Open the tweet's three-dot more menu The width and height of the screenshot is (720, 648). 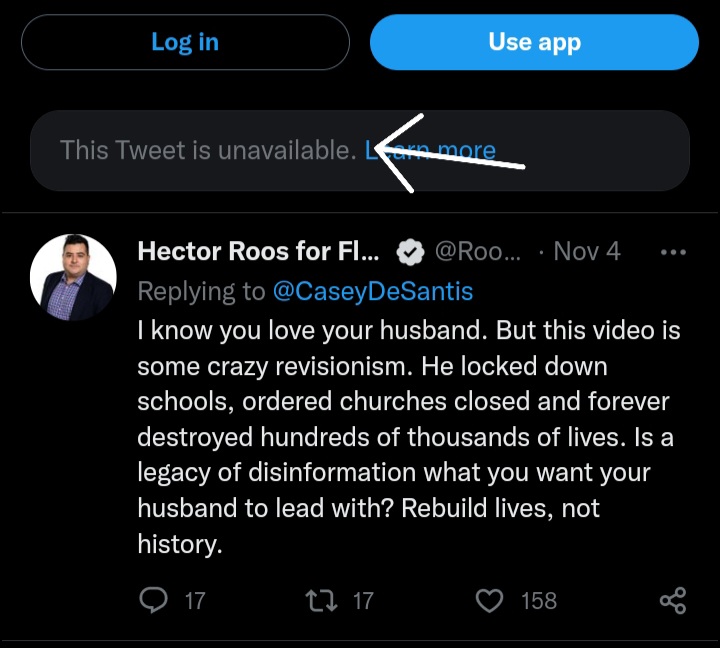(674, 252)
